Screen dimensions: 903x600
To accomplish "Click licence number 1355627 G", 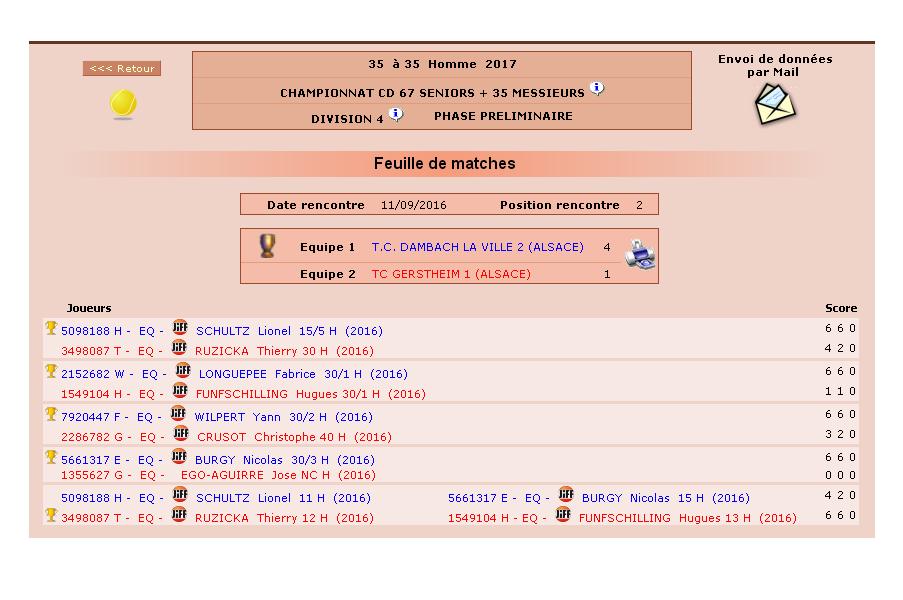I will coord(92,476).
